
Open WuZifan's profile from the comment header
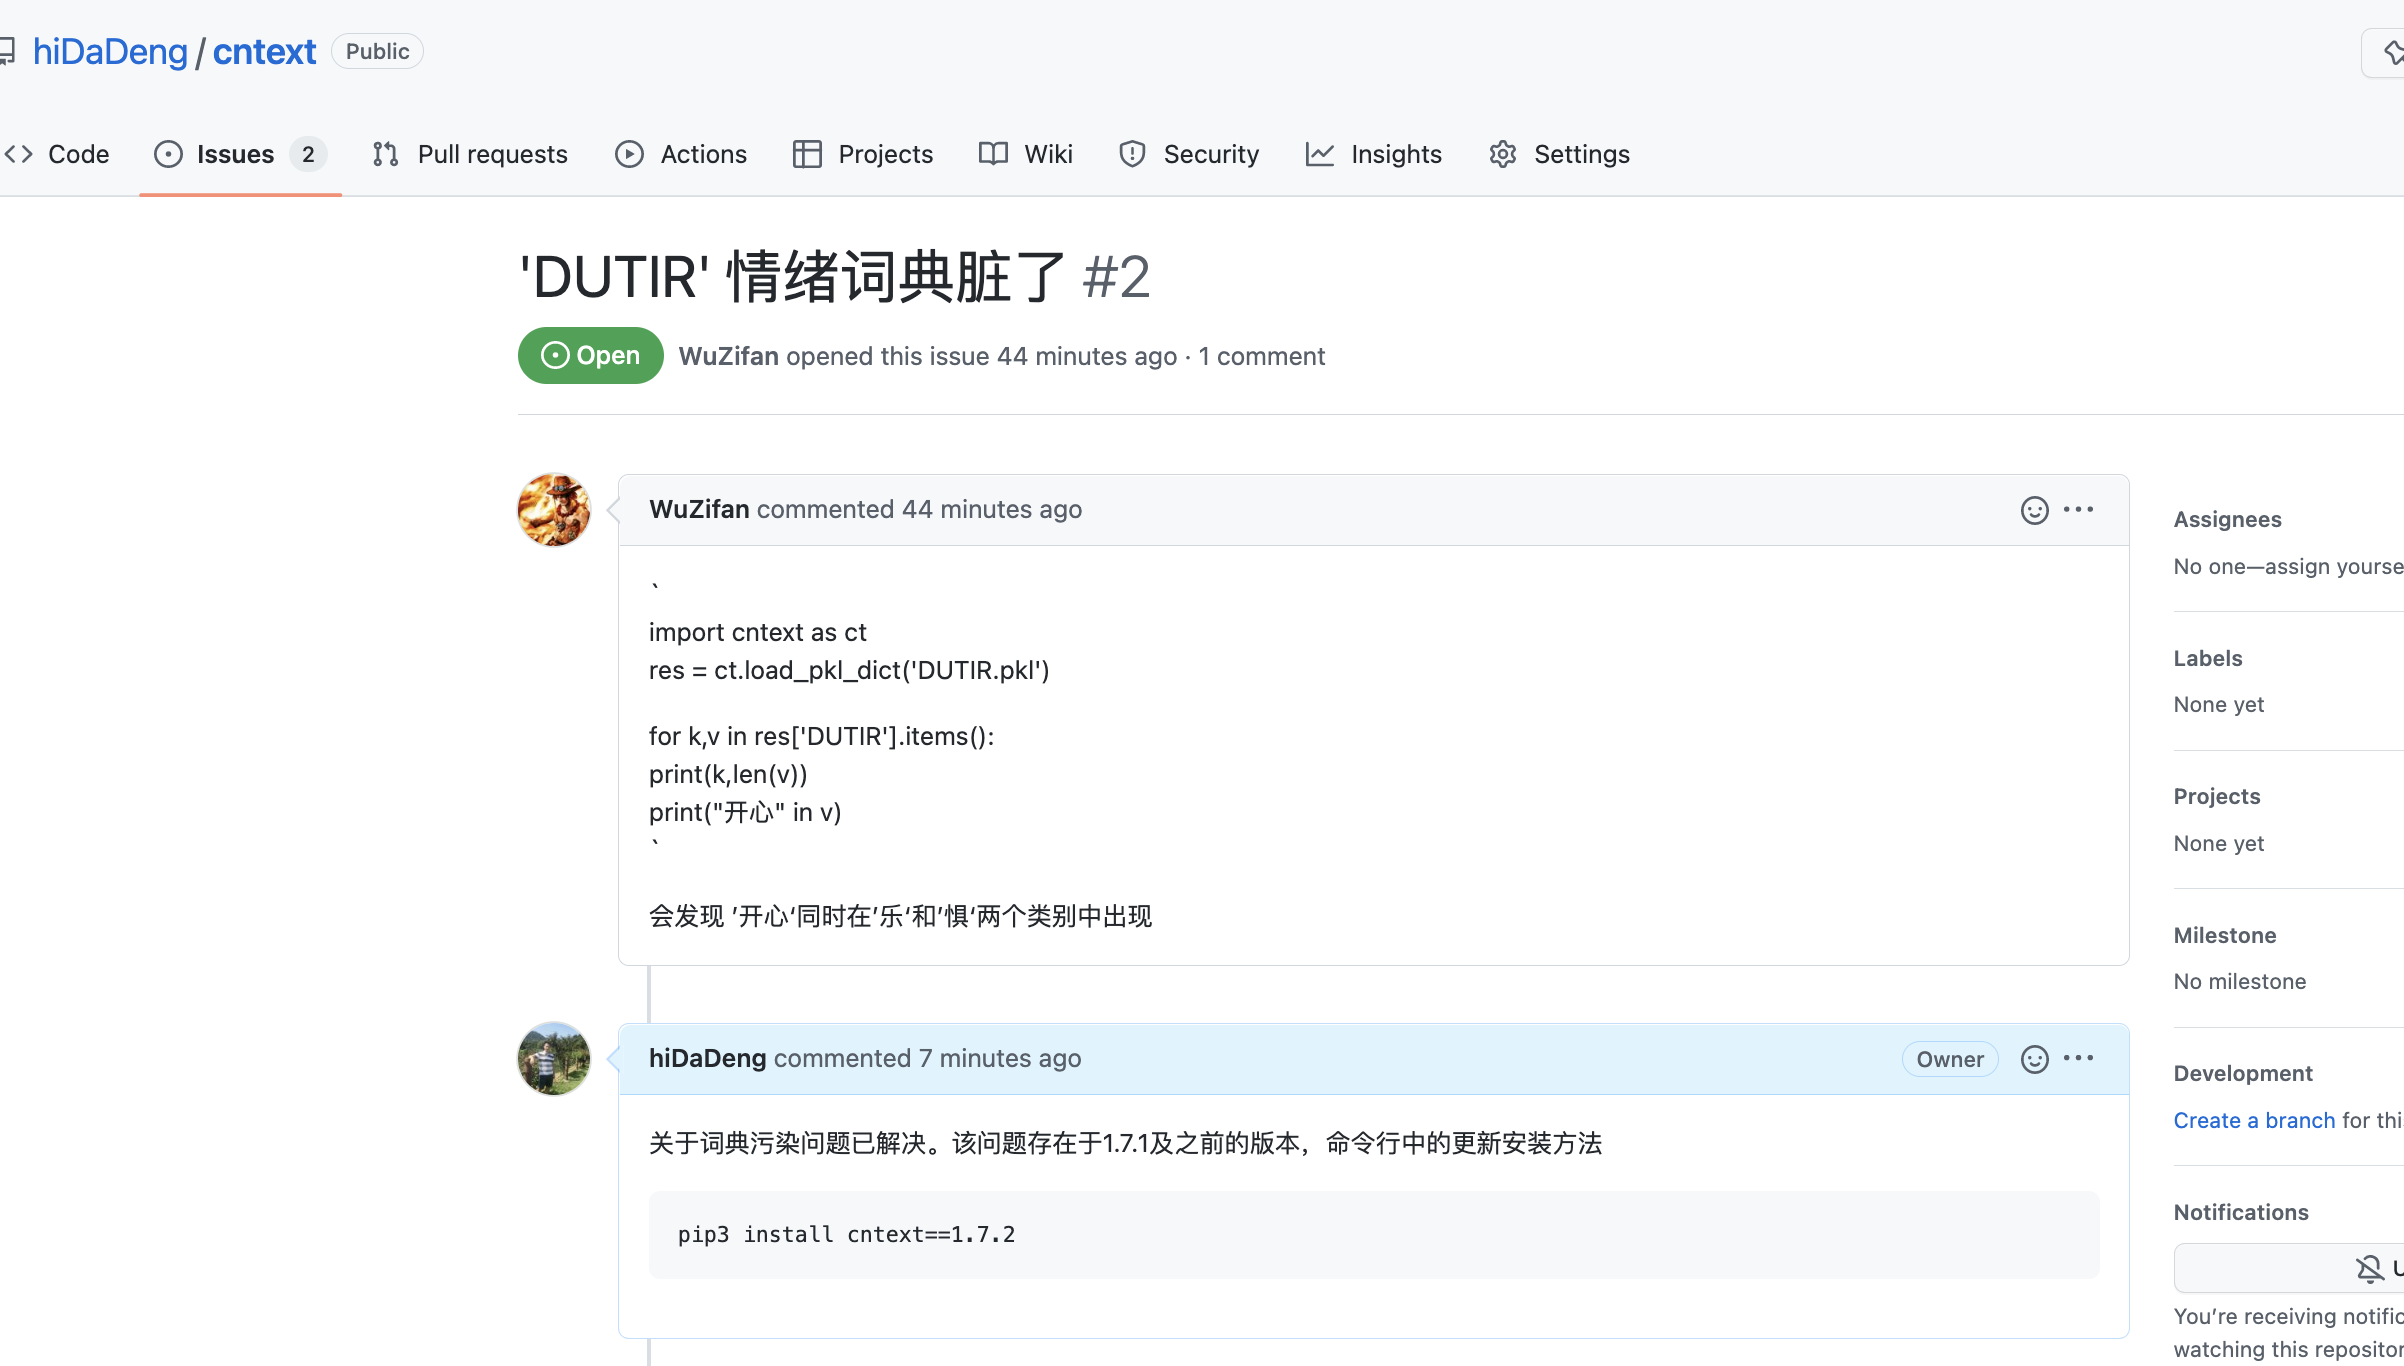pyautogui.click(x=698, y=509)
